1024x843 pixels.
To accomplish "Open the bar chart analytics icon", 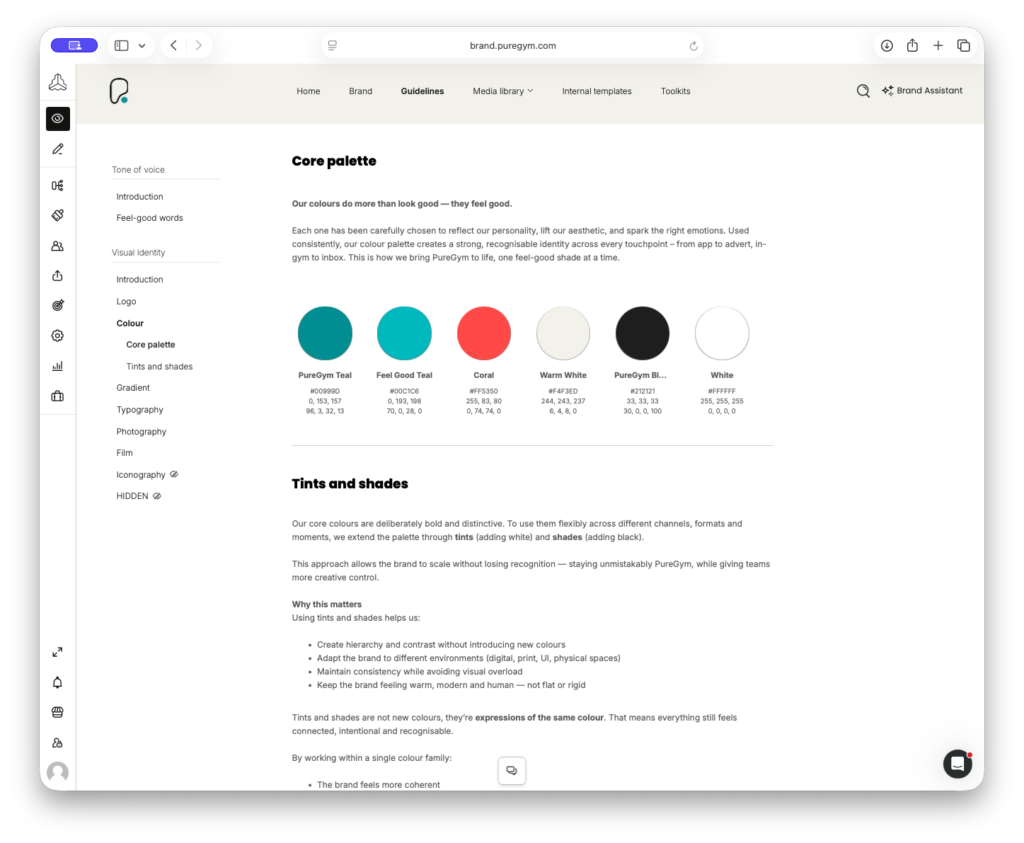I will click(x=58, y=366).
